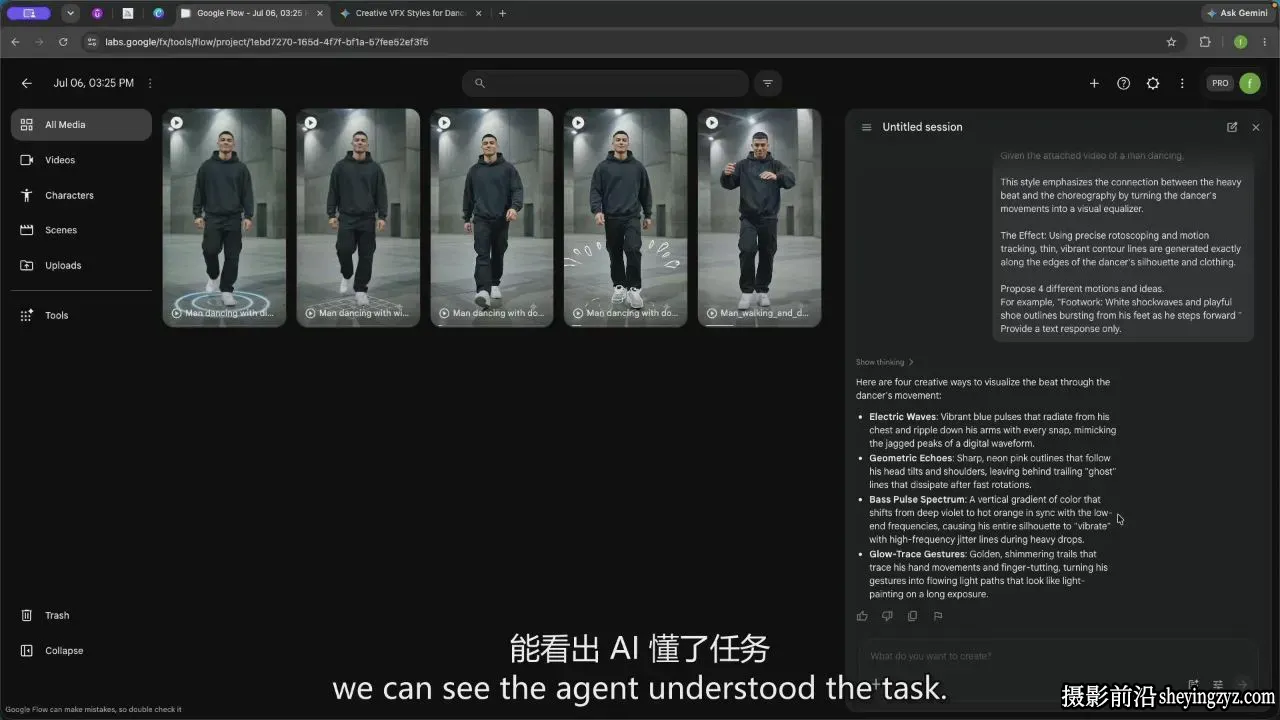Screen dimensions: 1280x720
Task: Start a new session with the edit icon
Action: [x=1232, y=127]
